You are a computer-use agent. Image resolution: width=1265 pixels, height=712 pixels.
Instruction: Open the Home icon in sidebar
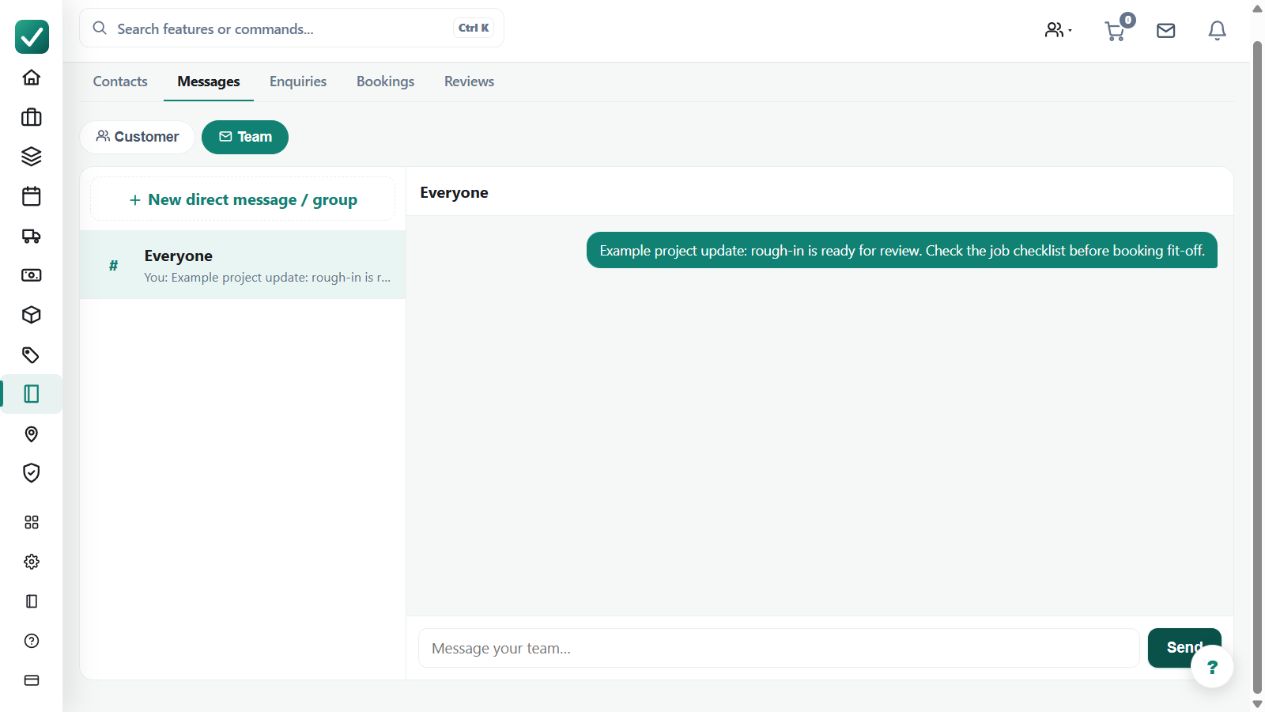pyautogui.click(x=31, y=77)
